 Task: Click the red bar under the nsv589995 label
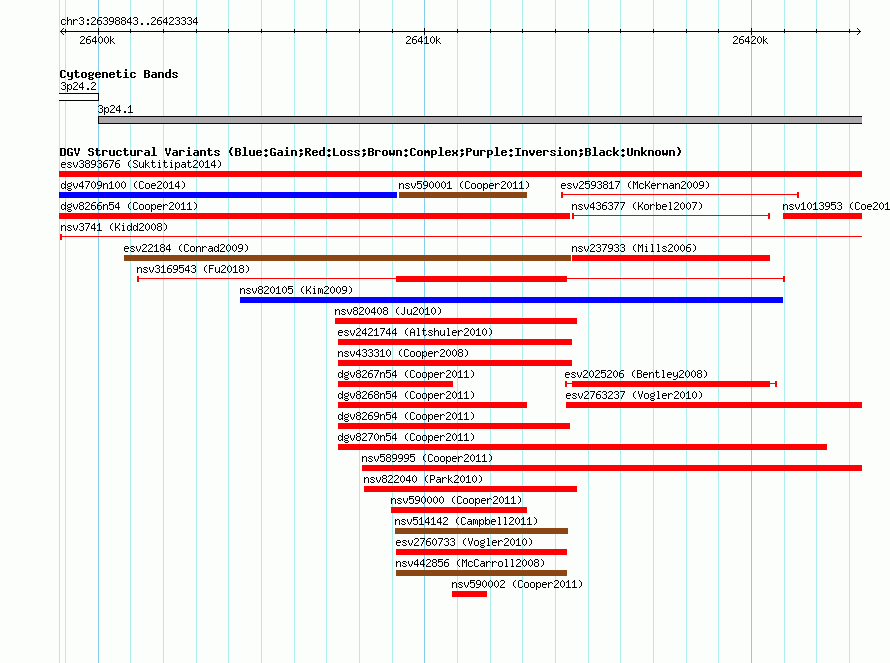coord(612,468)
